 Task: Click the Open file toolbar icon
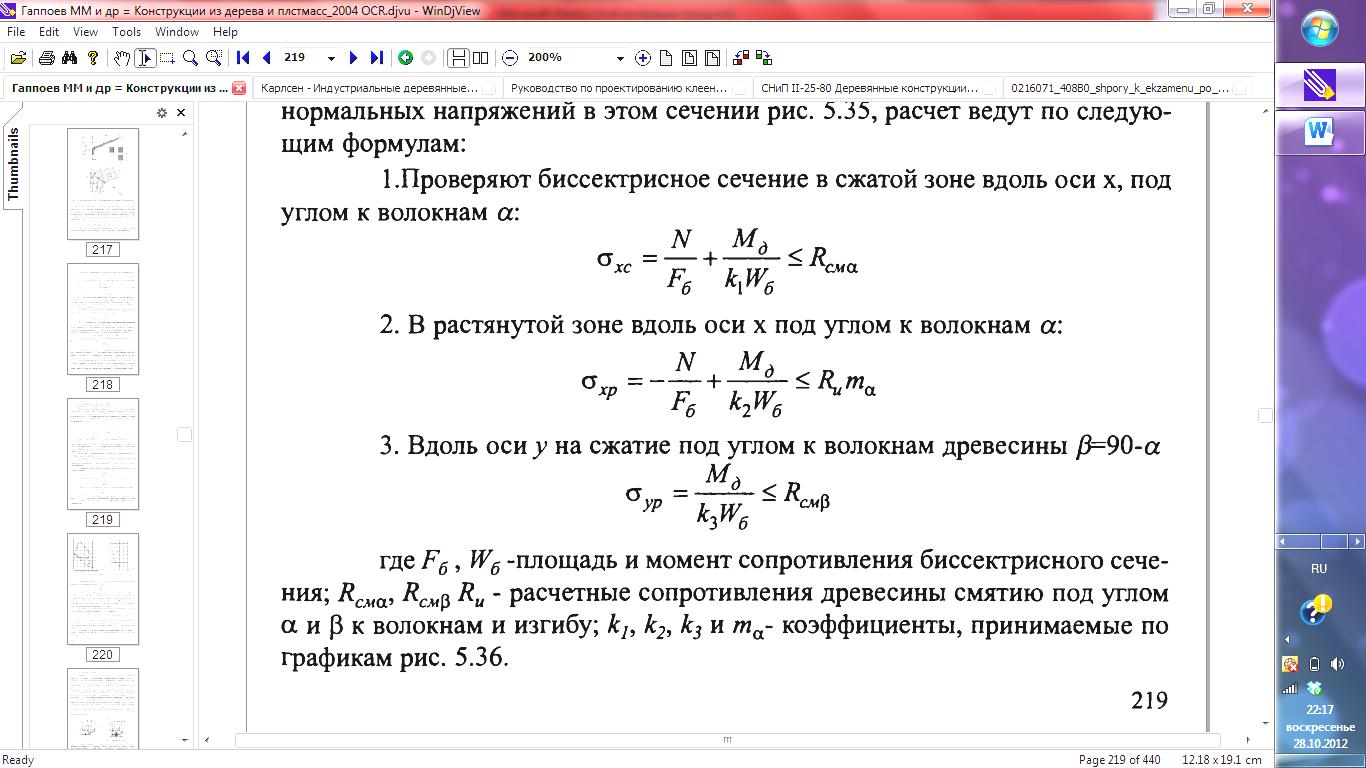[x=19, y=58]
